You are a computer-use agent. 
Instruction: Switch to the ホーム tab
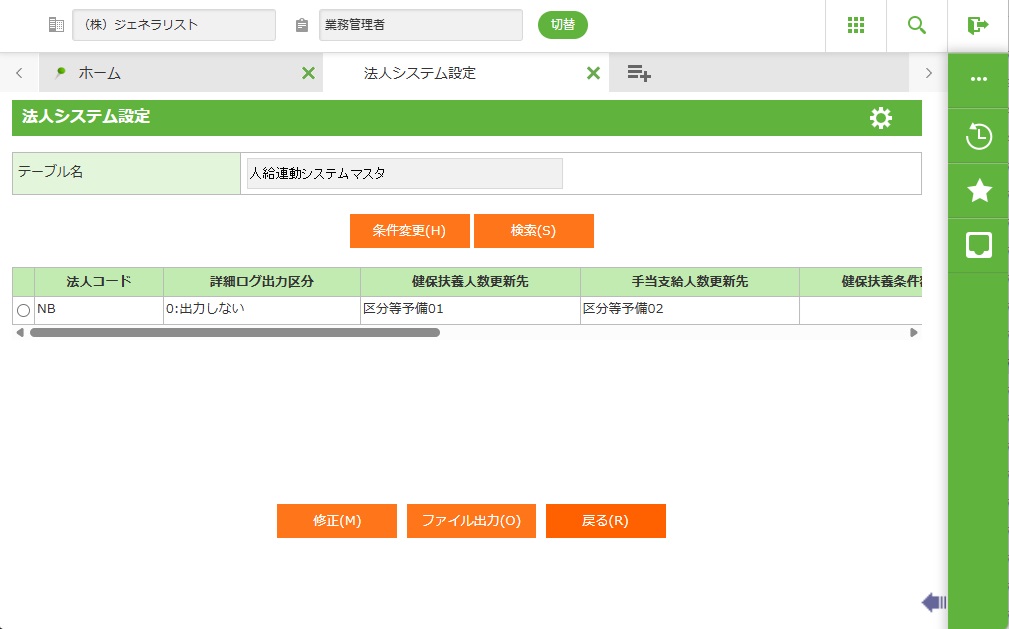click(x=100, y=73)
